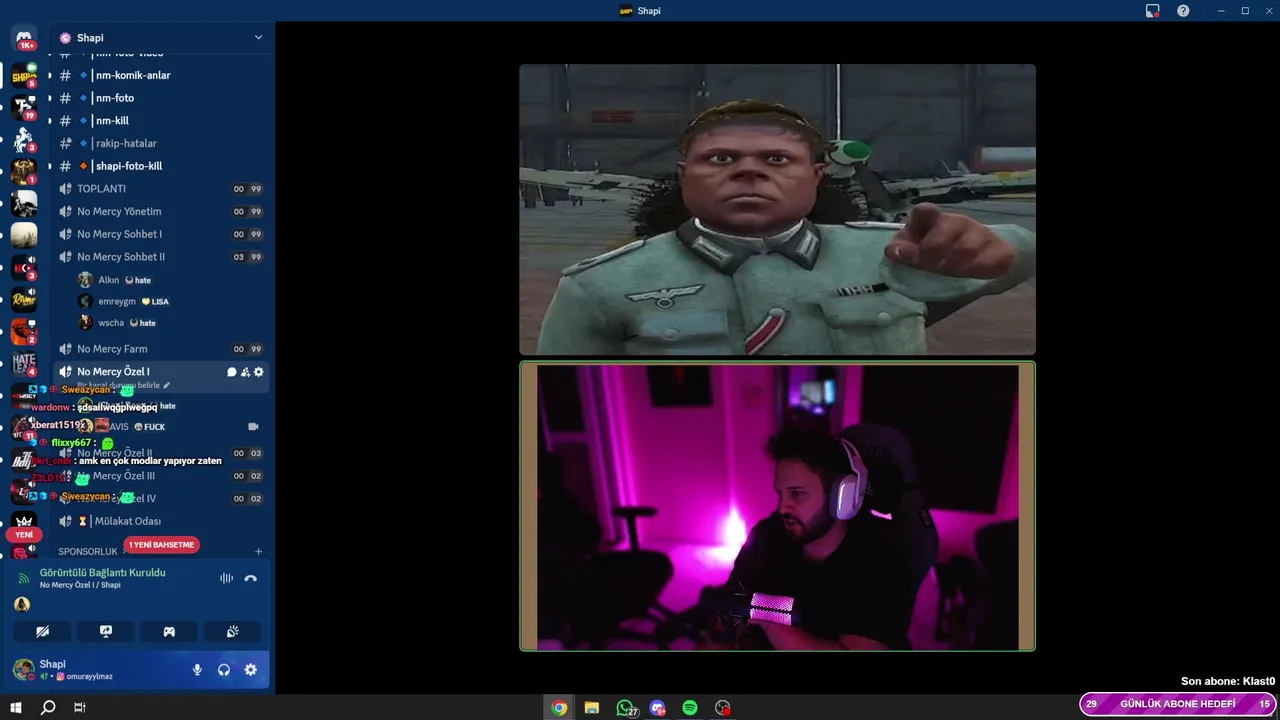Open User Settings gear beside the headphones
Image resolution: width=1280 pixels, height=720 pixels.
click(251, 670)
